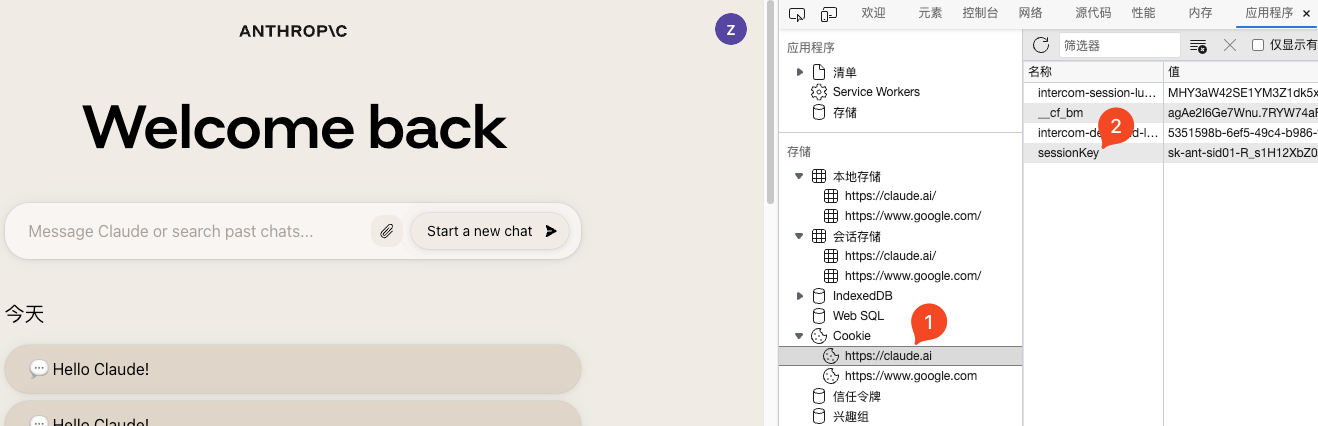The image size is (1318, 426).
Task: Click the delete selected cookie X icon
Action: [1230, 45]
